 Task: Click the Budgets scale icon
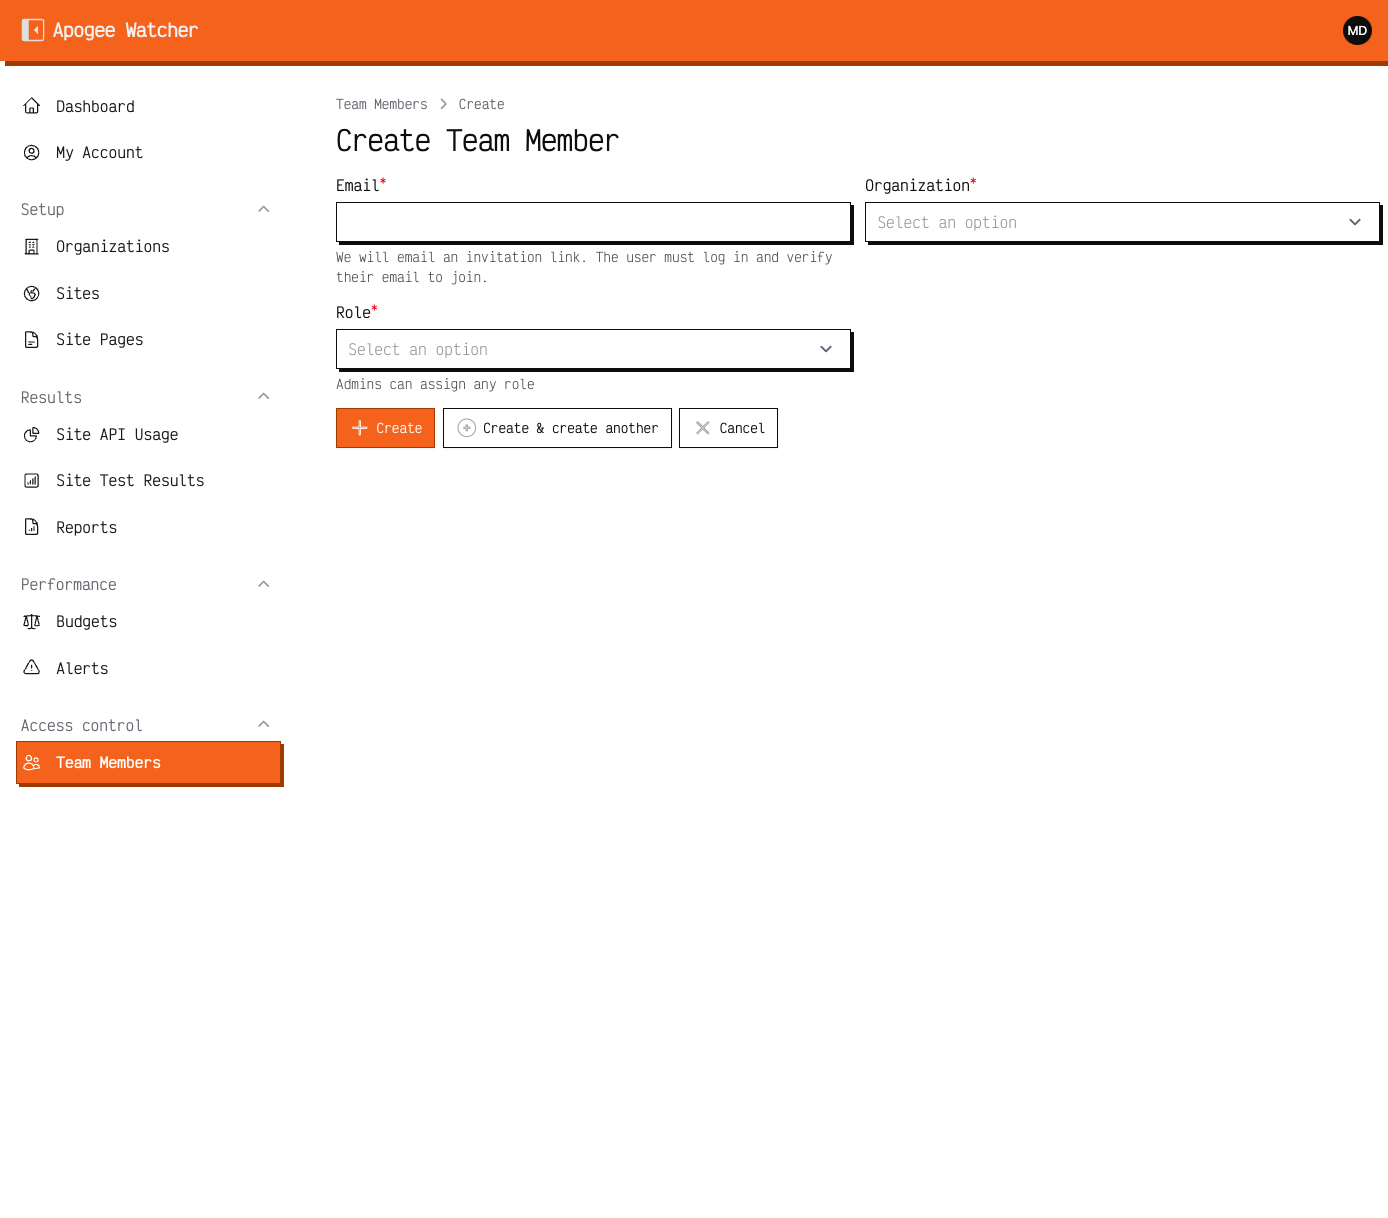[32, 621]
